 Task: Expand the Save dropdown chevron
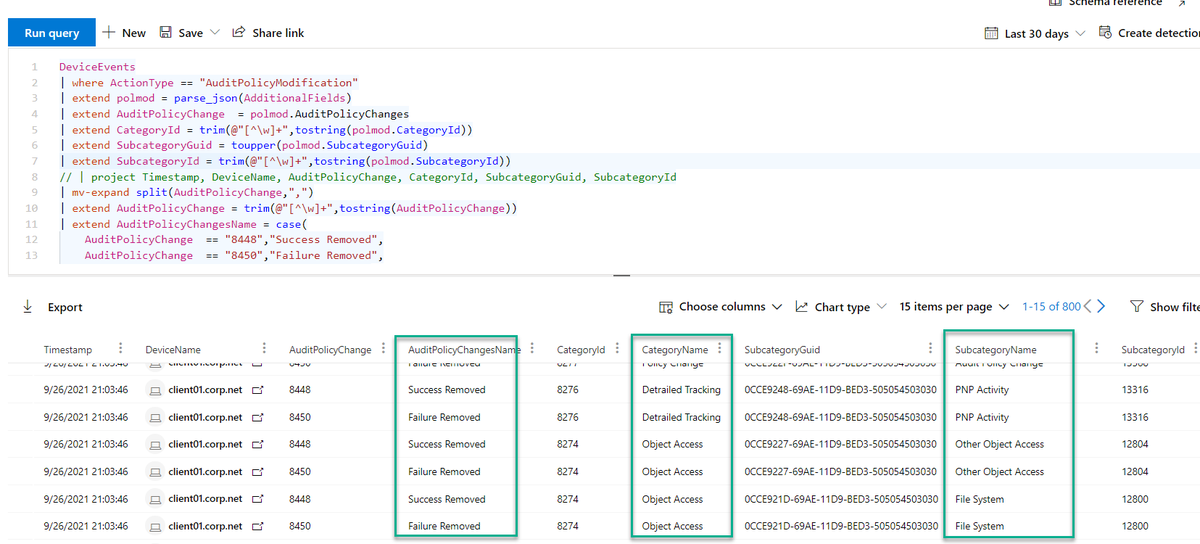click(213, 33)
